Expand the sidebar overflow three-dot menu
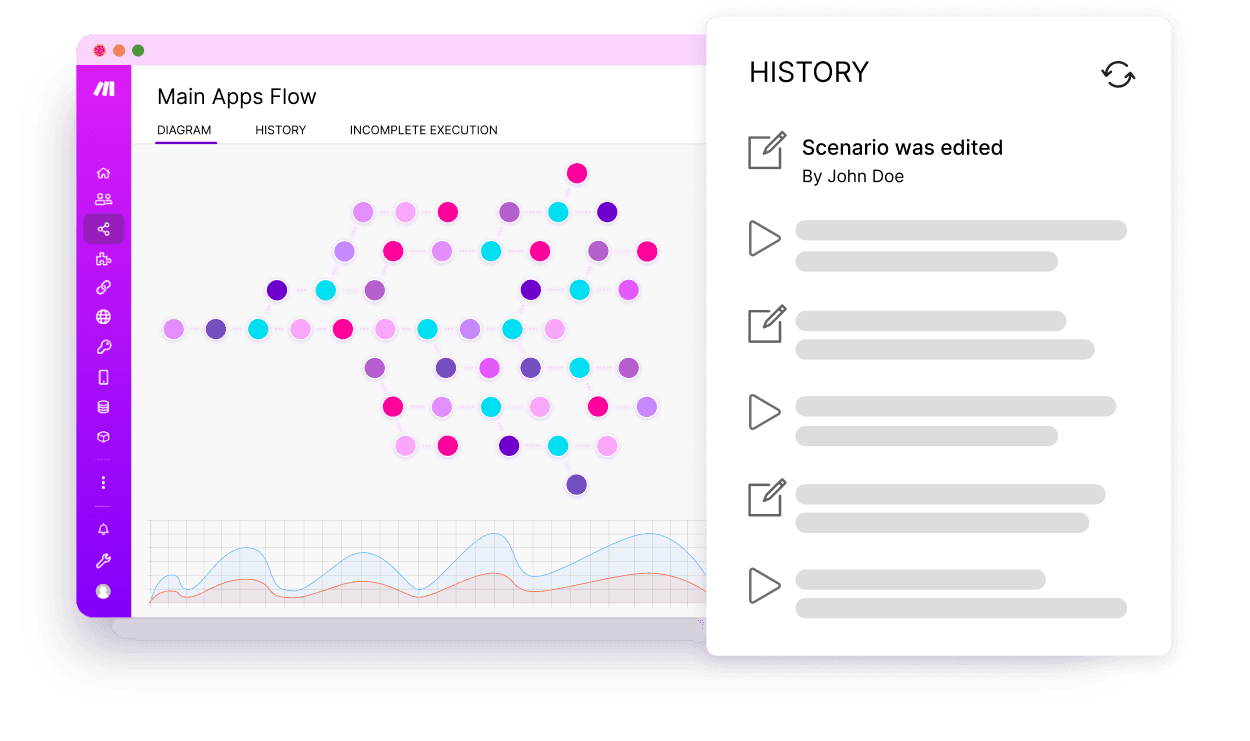This screenshot has height=741, width=1250. point(103,482)
